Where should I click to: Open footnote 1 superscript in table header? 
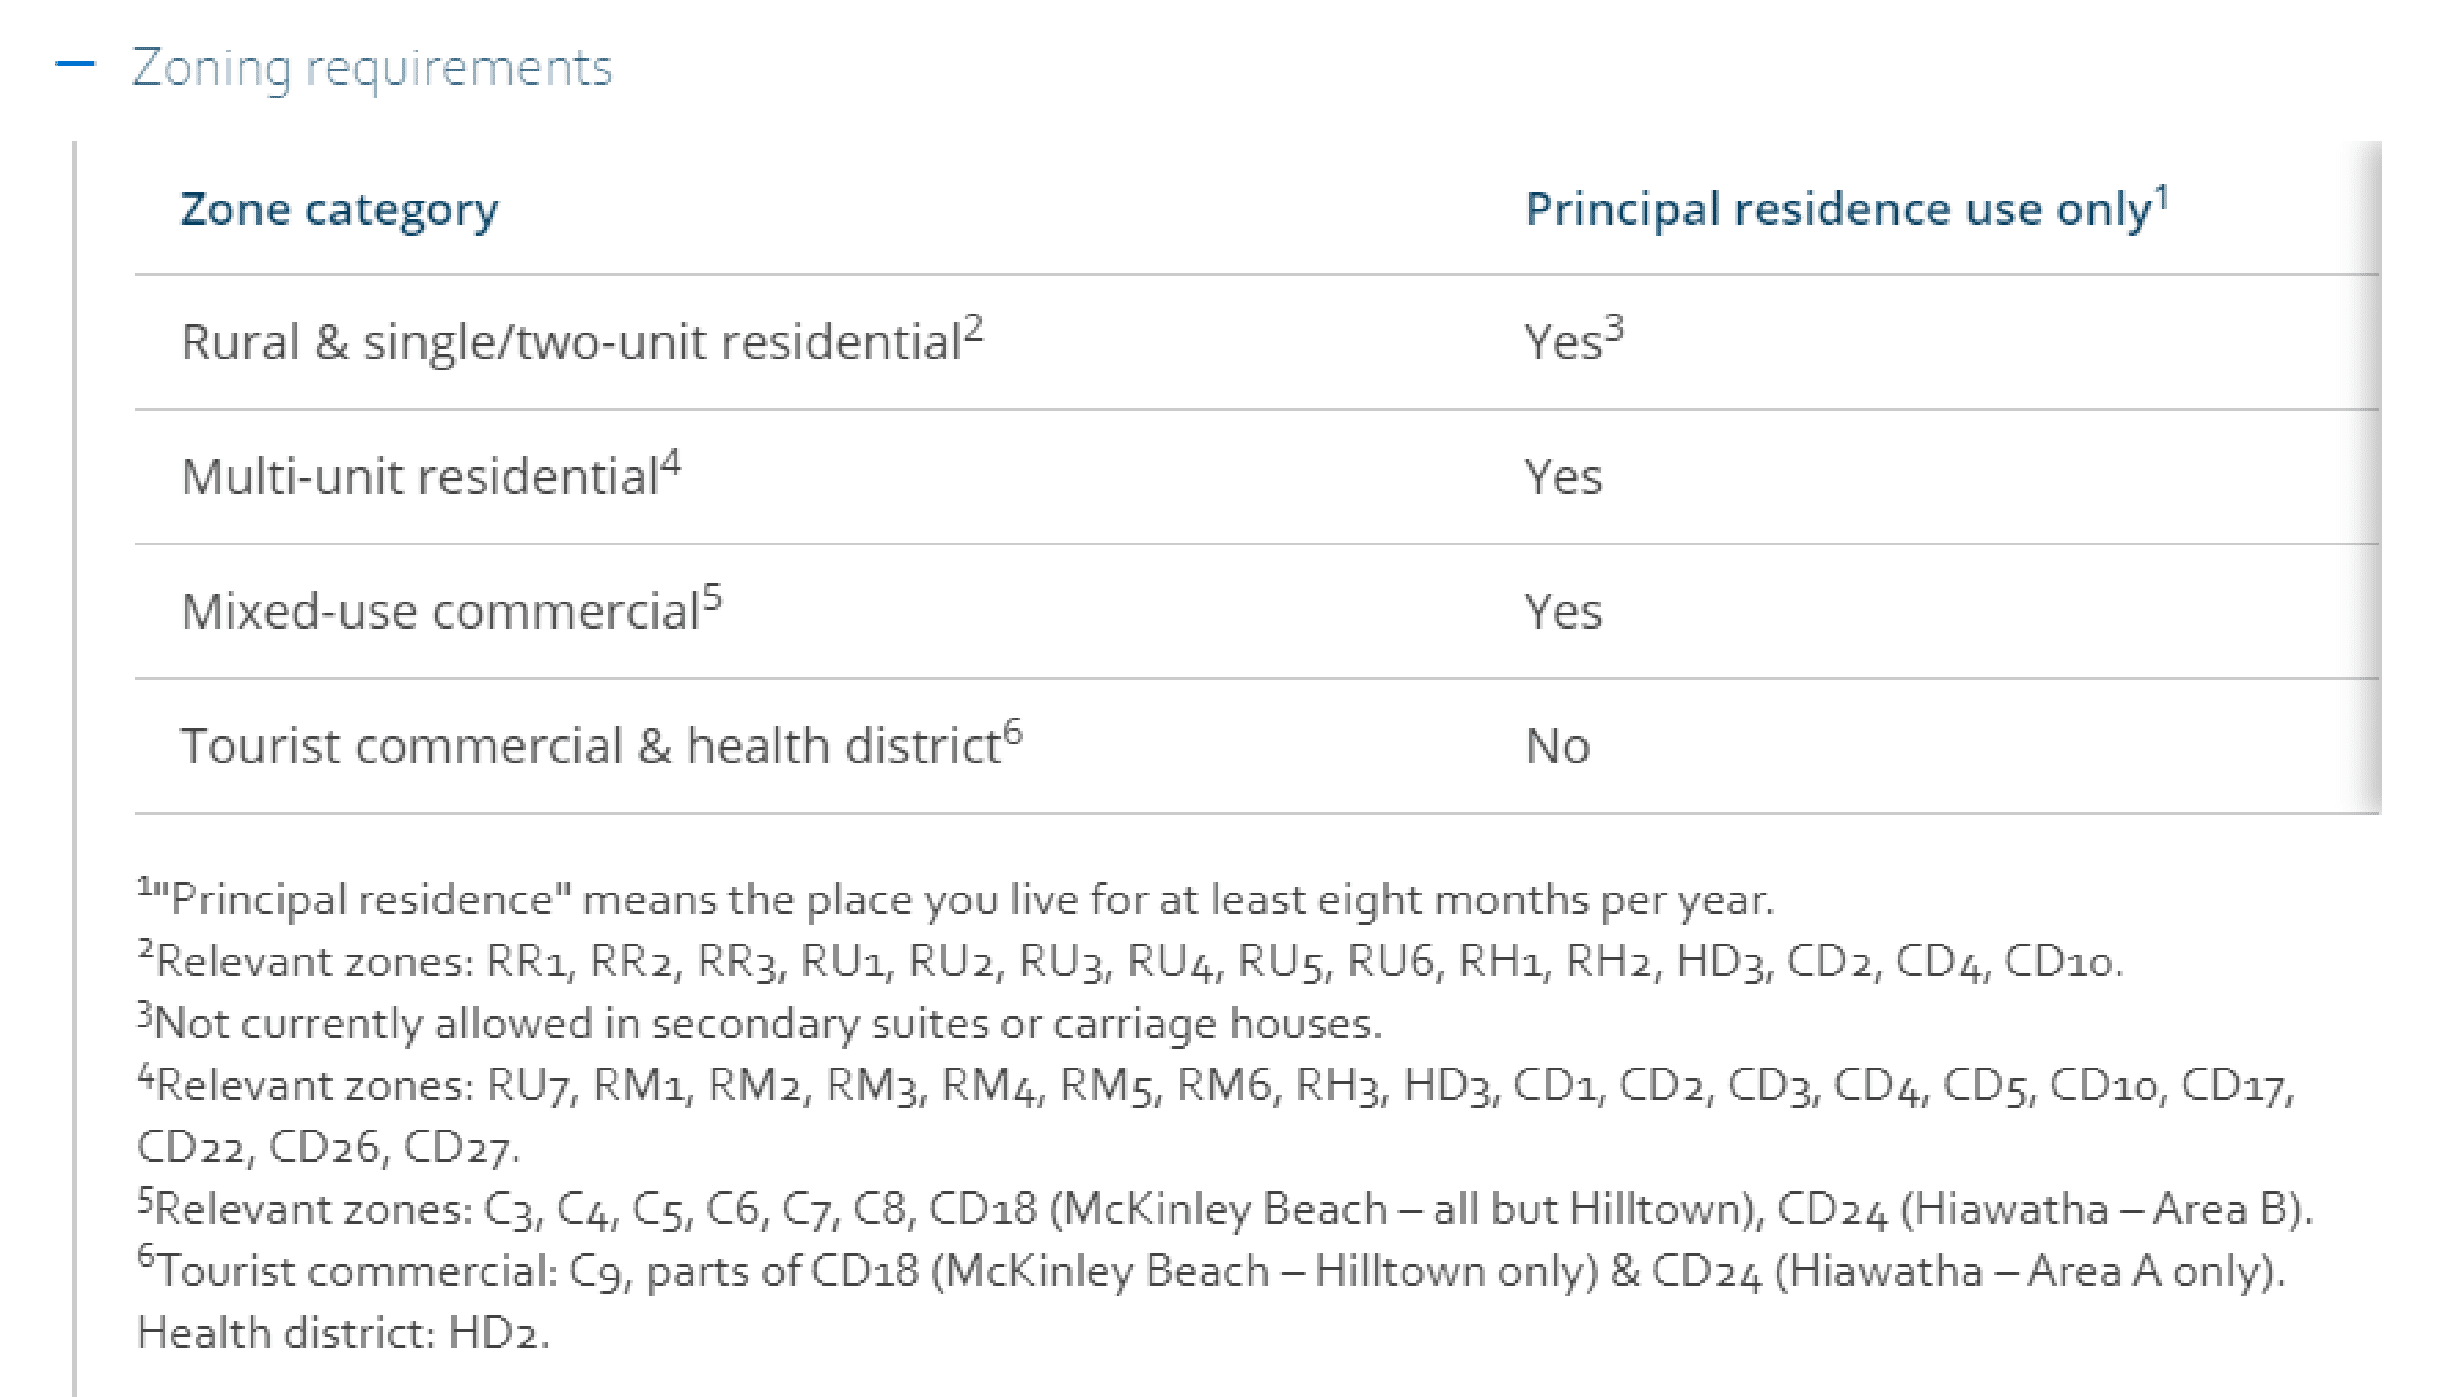[2161, 196]
